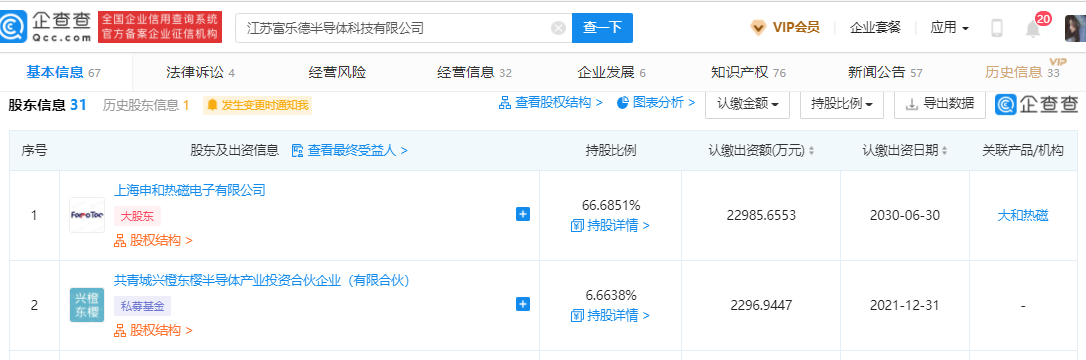Screen dimensions: 1086x360
Task: Click the 关联产品/机构 column header
Action: 1022,150
